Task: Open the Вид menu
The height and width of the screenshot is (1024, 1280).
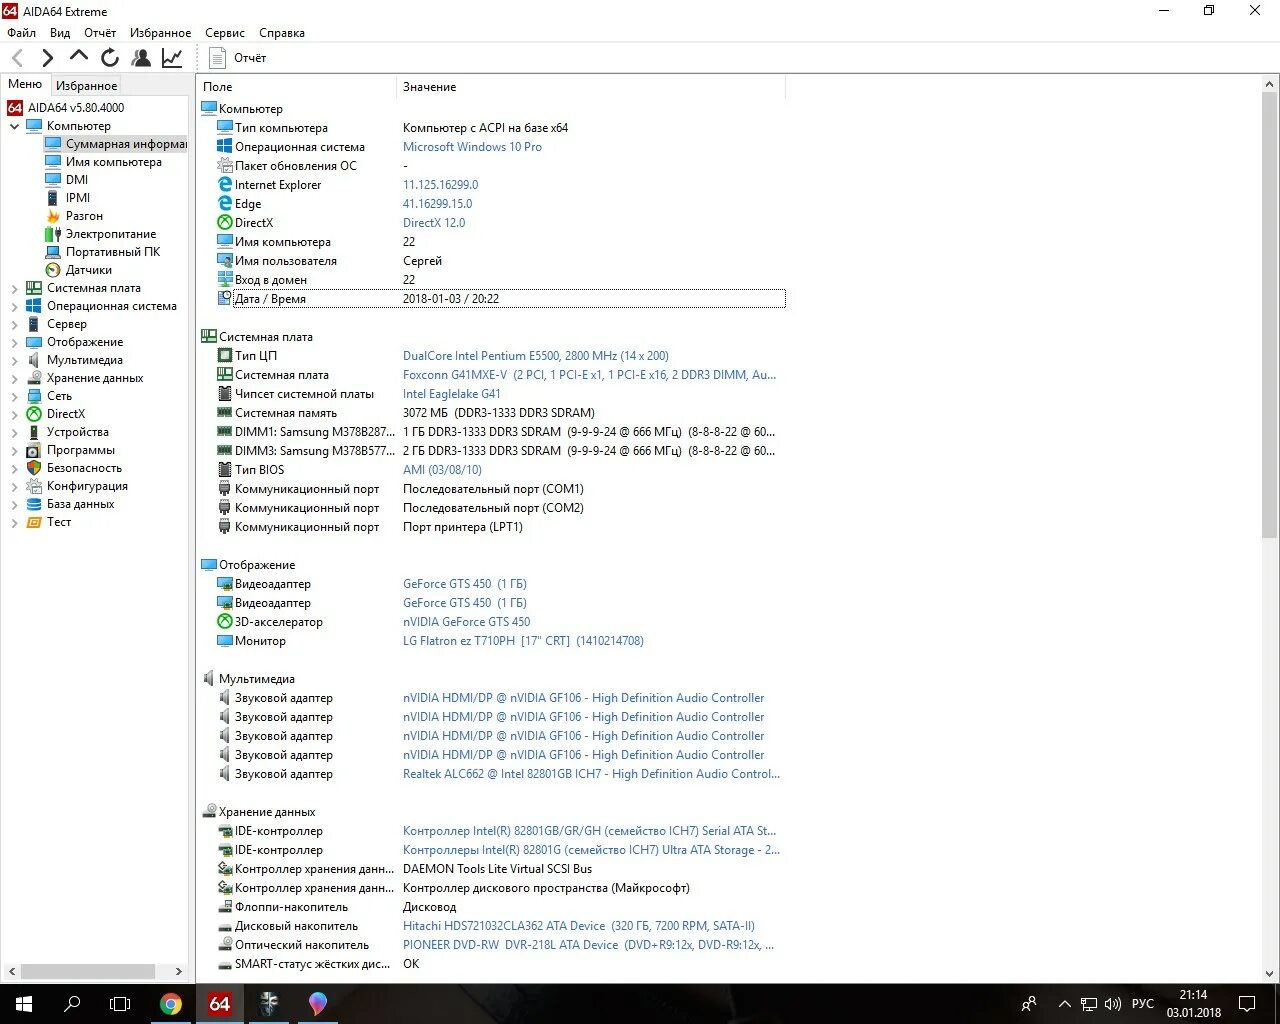Action: 60,33
